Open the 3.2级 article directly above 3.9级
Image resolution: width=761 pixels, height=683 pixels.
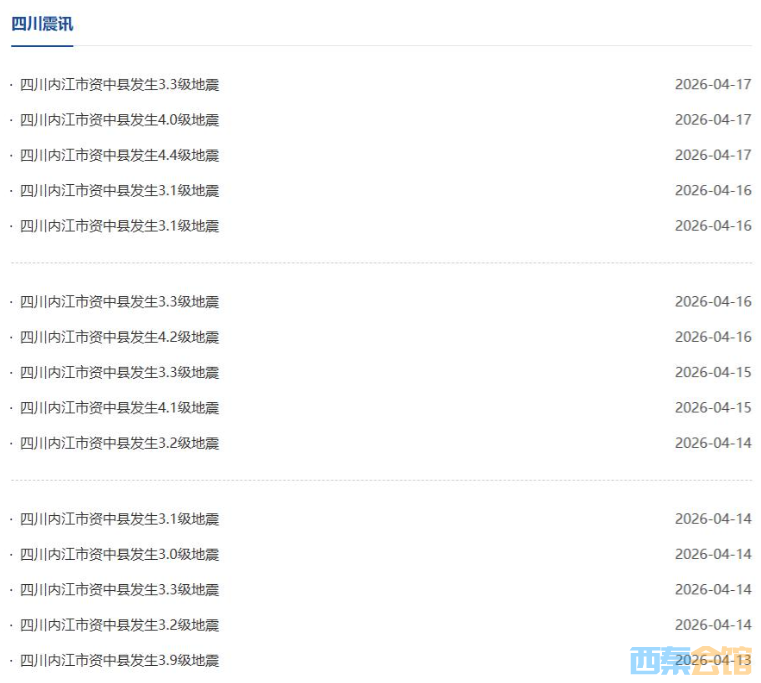[119, 625]
